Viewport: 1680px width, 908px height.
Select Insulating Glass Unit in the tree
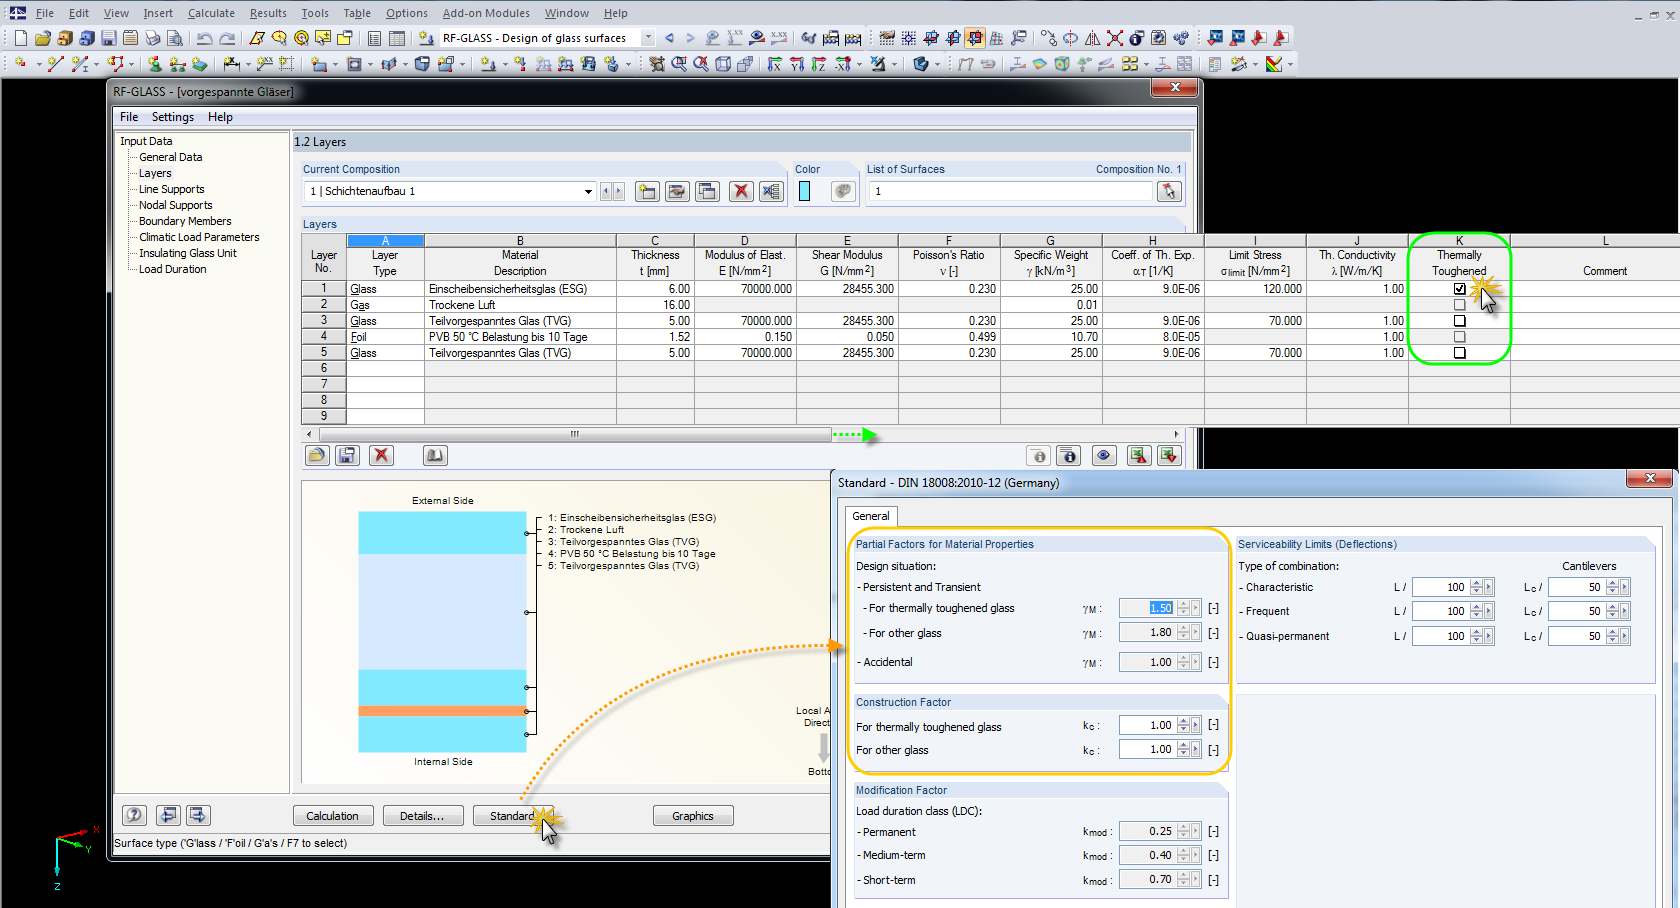(188, 253)
